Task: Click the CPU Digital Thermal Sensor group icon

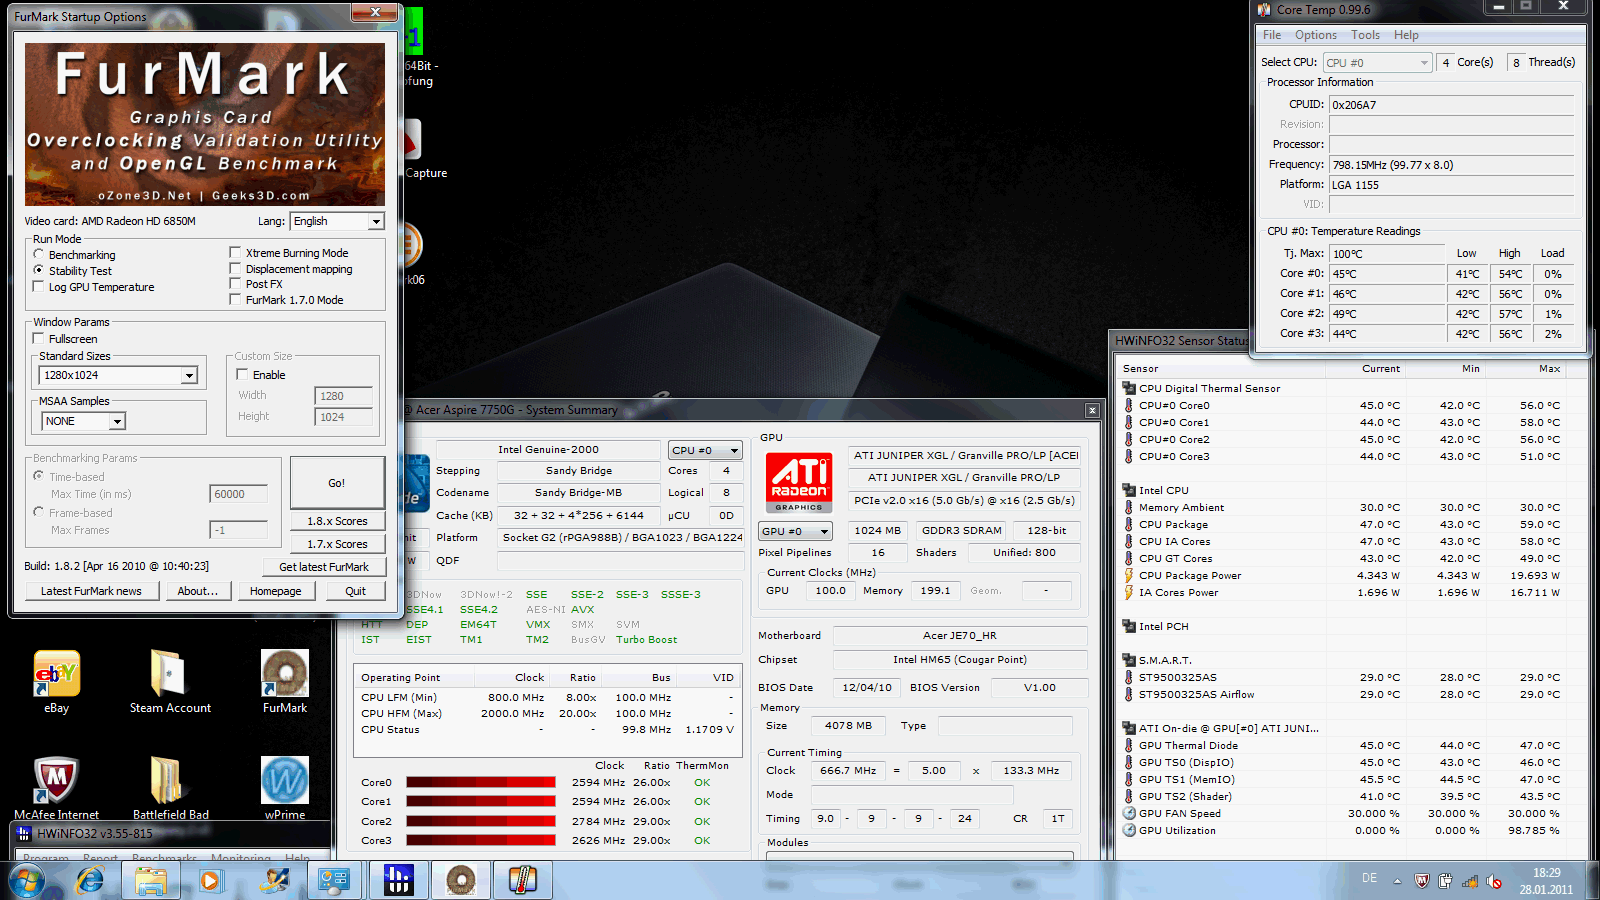Action: 1129,388
